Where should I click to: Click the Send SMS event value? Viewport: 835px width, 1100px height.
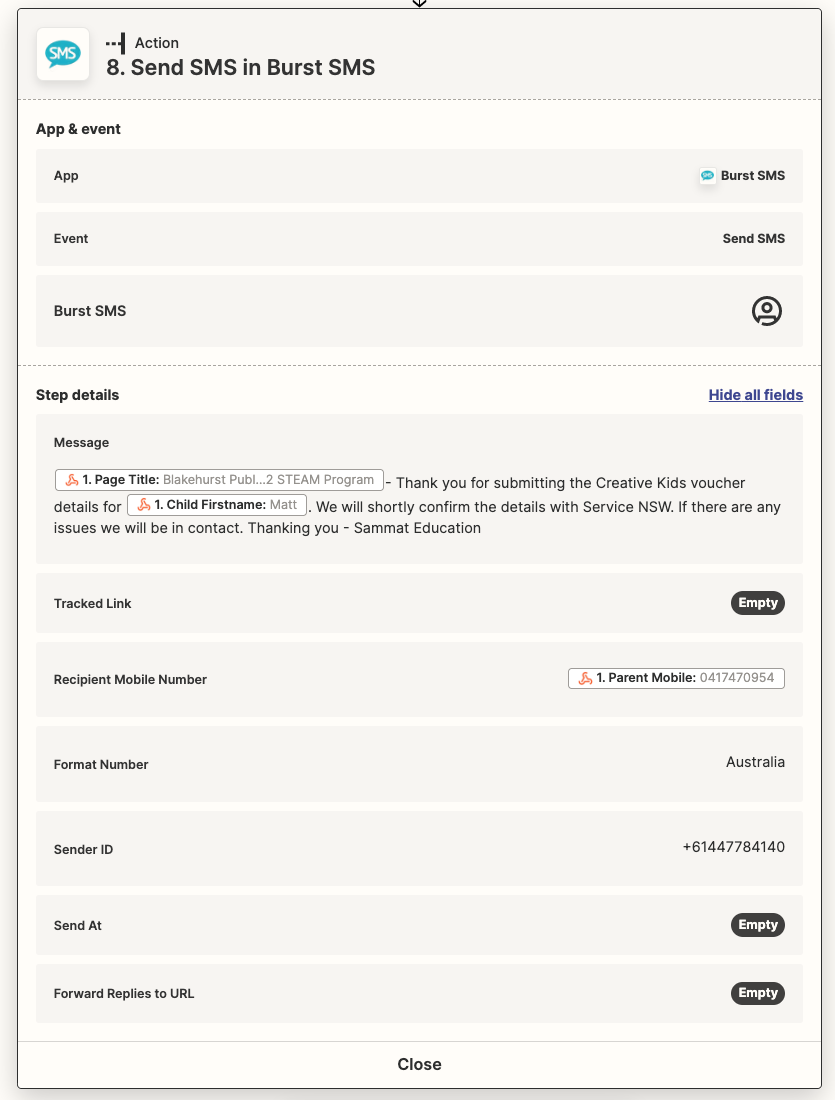click(754, 239)
